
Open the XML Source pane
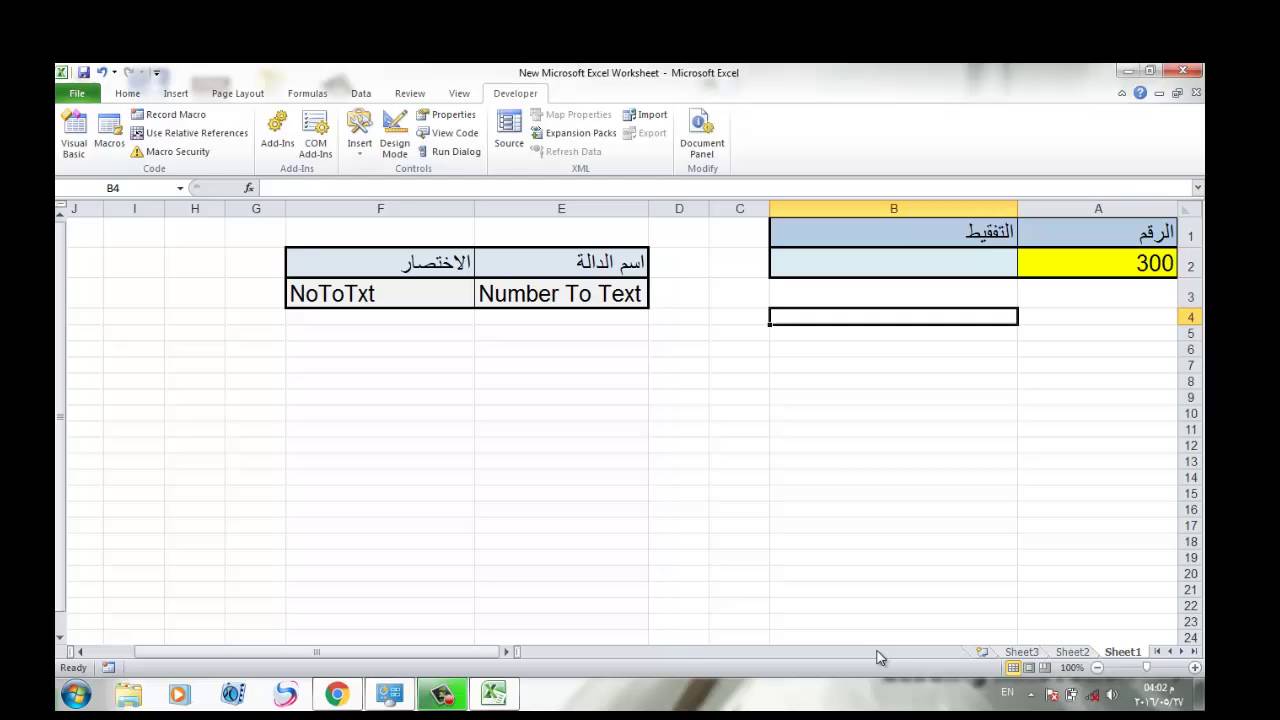[509, 130]
